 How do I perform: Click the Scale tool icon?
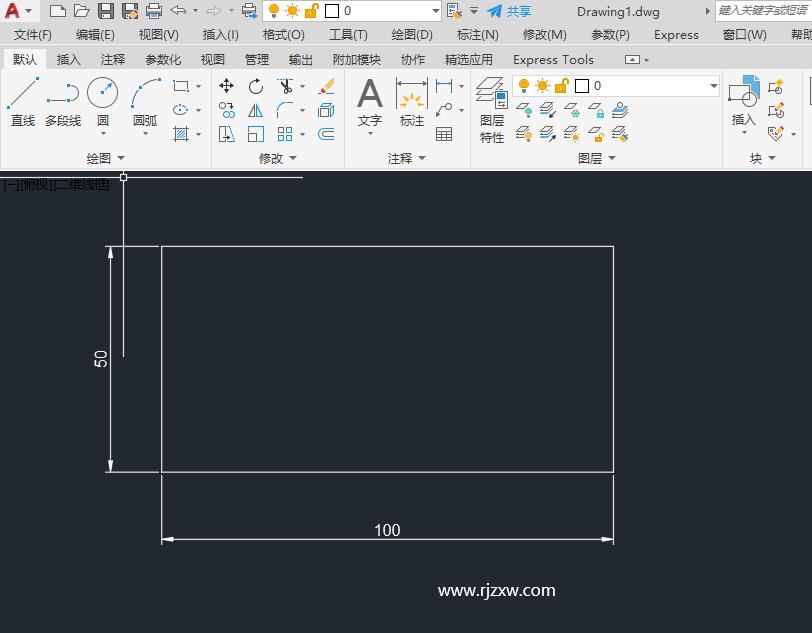pyautogui.click(x=256, y=134)
